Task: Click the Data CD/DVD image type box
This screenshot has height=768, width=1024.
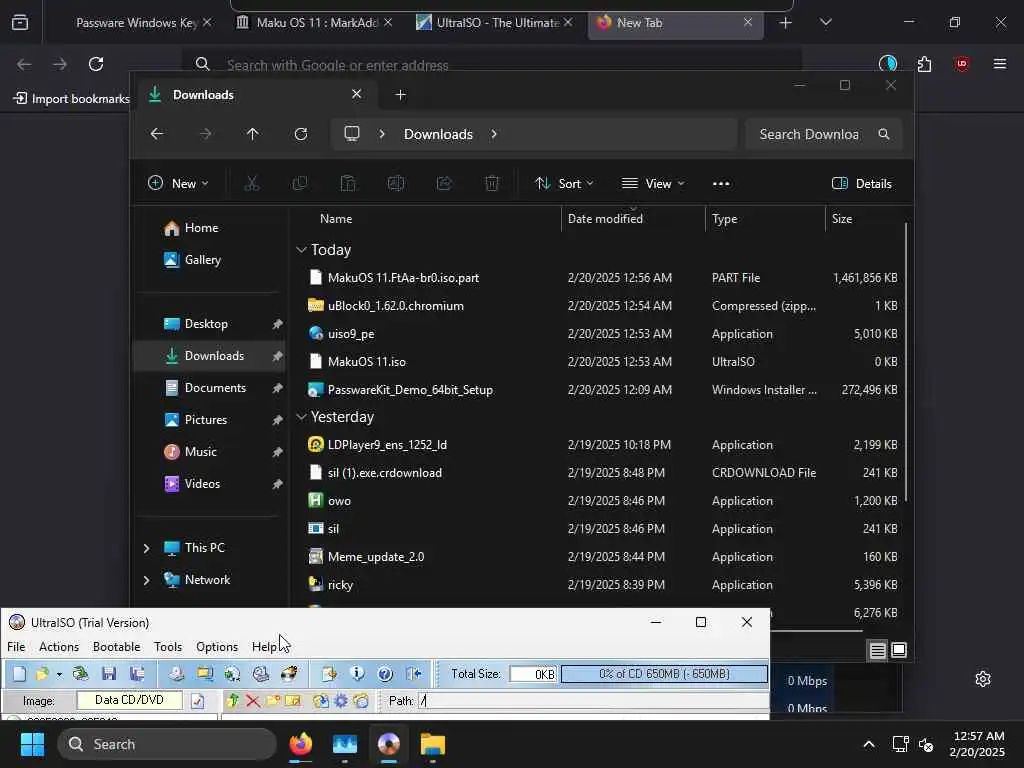Action: click(x=129, y=700)
